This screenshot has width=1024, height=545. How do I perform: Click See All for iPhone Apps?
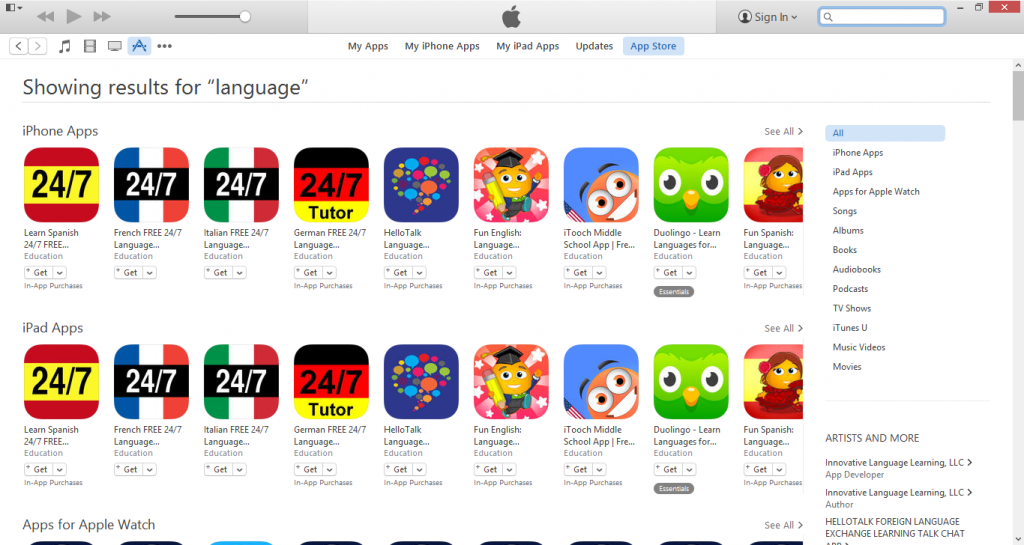coord(784,132)
